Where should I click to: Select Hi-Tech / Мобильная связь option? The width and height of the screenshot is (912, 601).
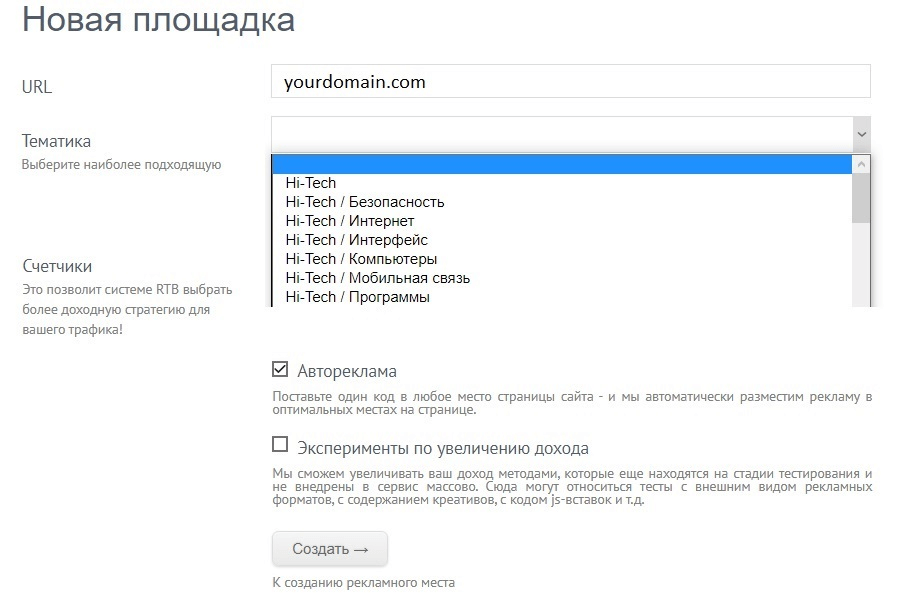[x=377, y=278]
